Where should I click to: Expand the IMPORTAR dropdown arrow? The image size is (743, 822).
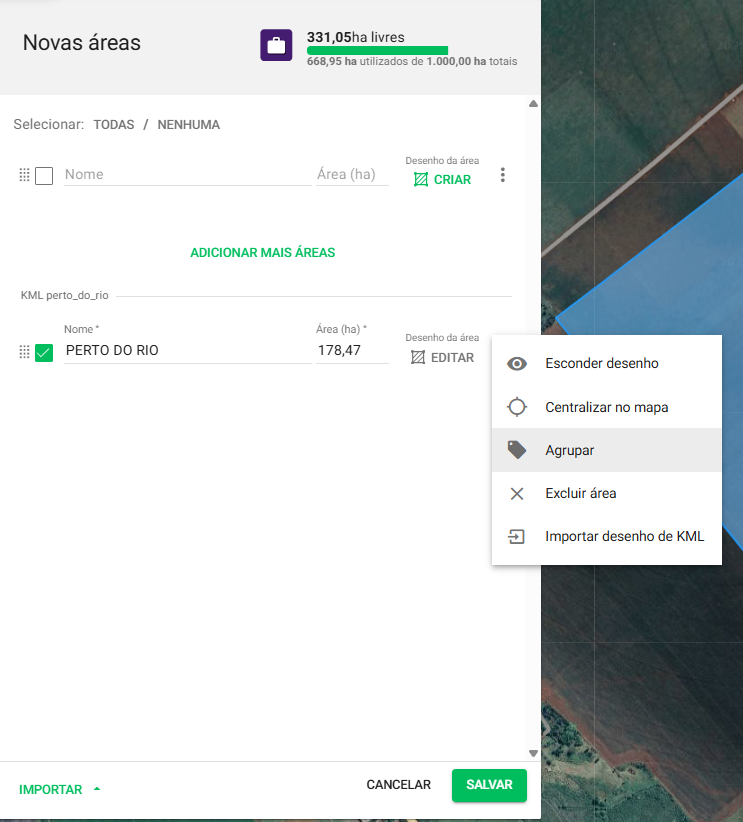tap(97, 789)
